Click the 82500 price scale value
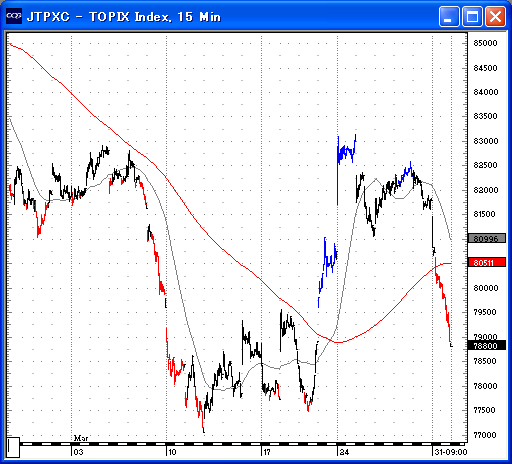Viewport: 512px width, 464px height. click(x=485, y=165)
